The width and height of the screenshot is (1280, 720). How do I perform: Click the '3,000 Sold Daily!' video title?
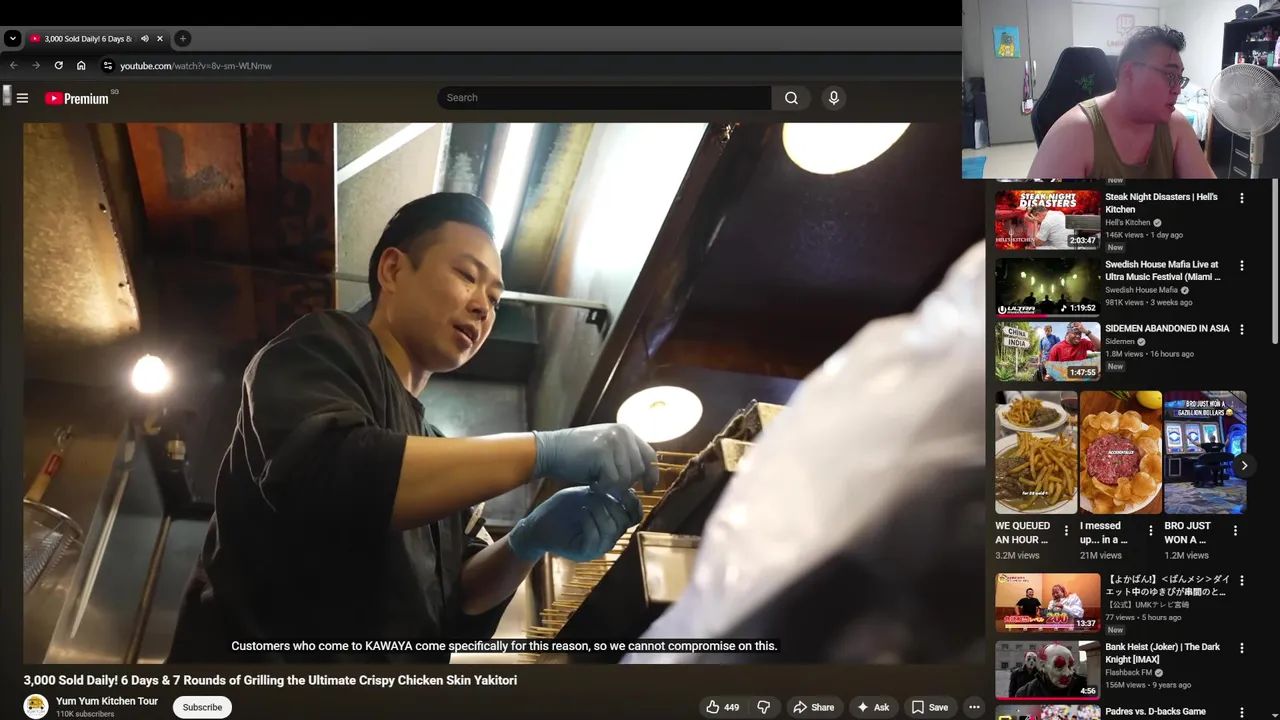270,680
